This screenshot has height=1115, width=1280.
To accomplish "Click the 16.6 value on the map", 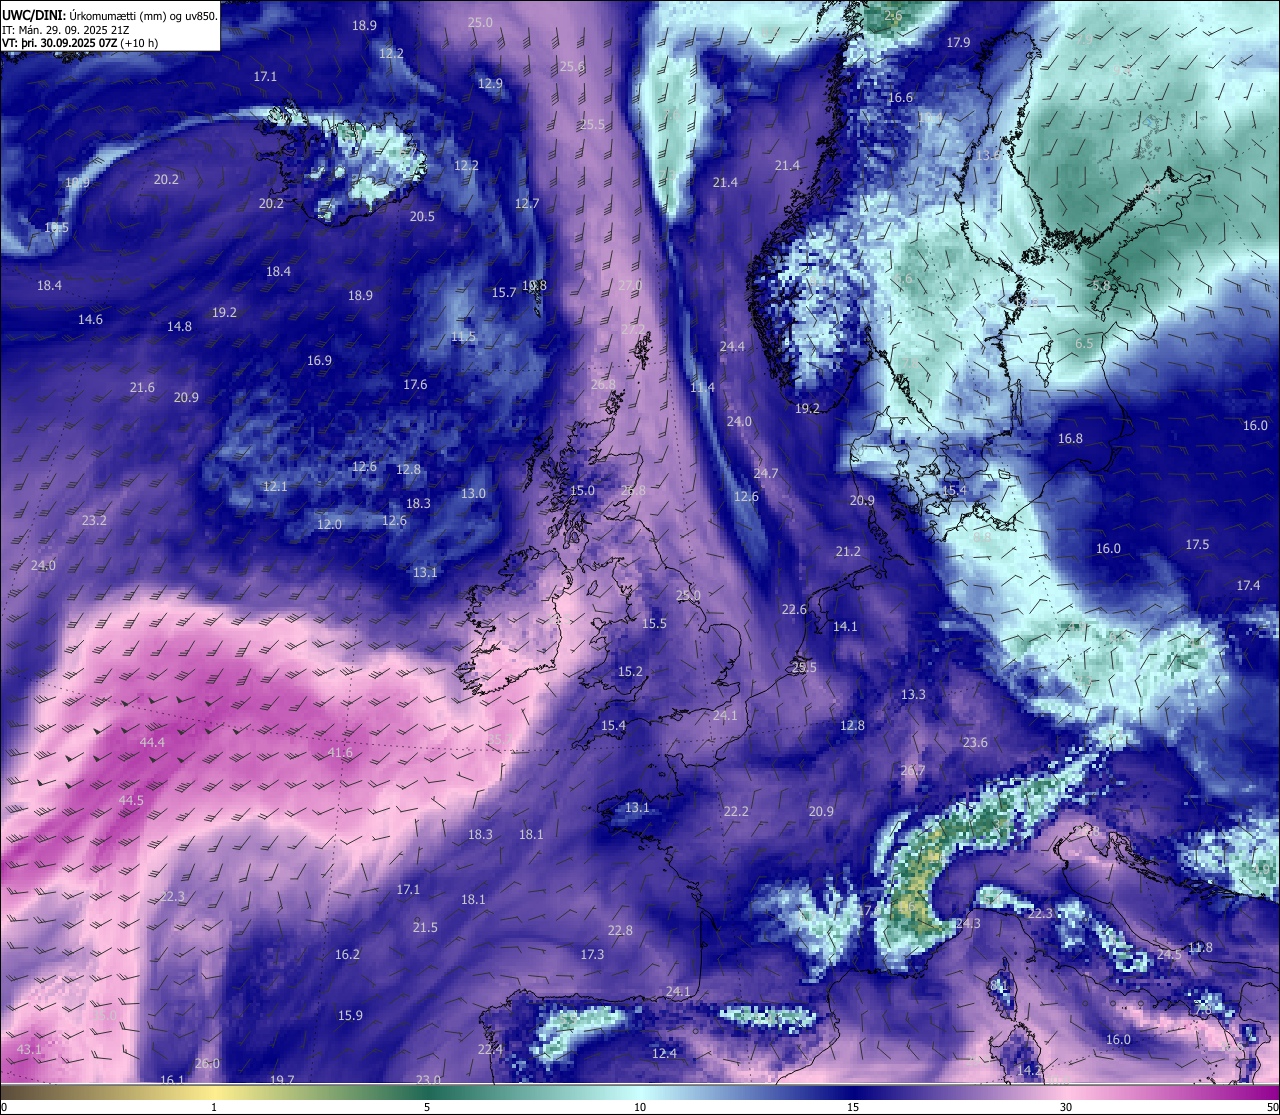I will click(900, 97).
